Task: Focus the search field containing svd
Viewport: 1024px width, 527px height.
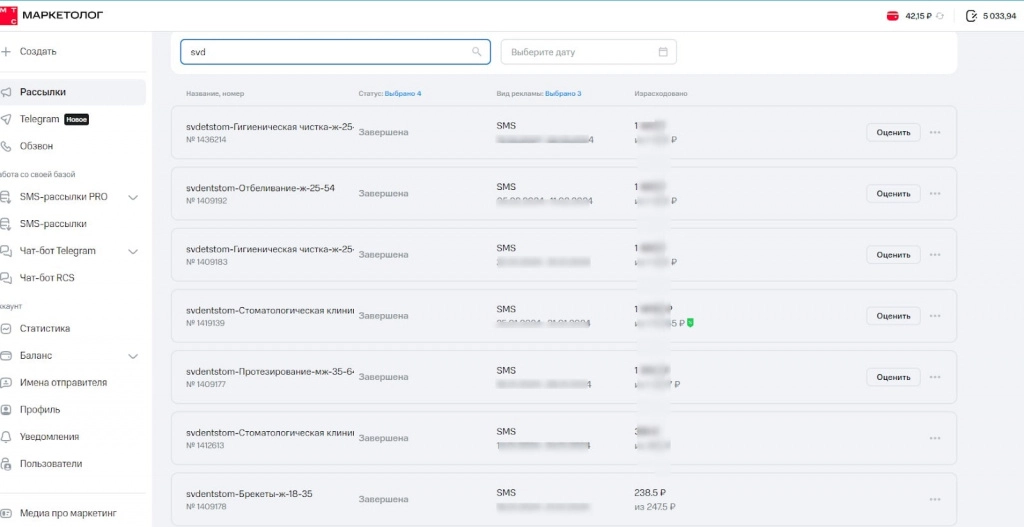Action: pos(335,52)
